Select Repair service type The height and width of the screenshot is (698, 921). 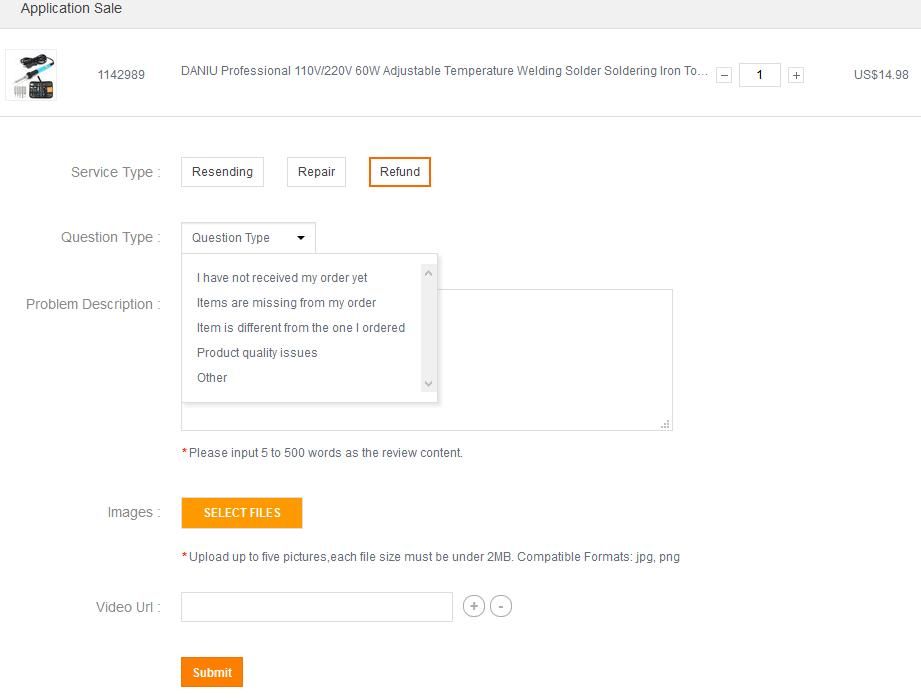coord(316,172)
